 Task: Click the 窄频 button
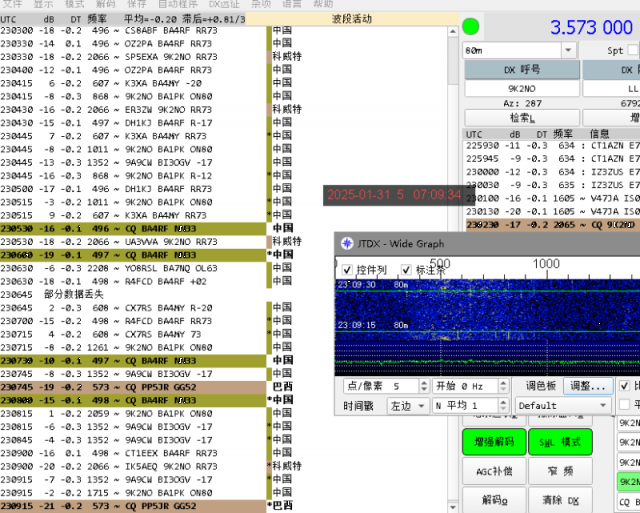click(560, 471)
